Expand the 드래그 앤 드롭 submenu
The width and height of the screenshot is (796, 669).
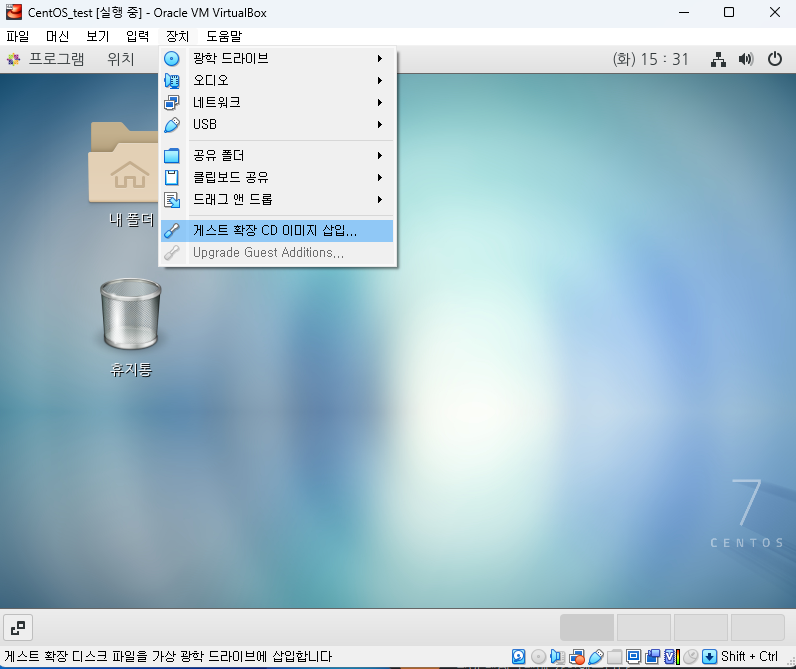277,199
